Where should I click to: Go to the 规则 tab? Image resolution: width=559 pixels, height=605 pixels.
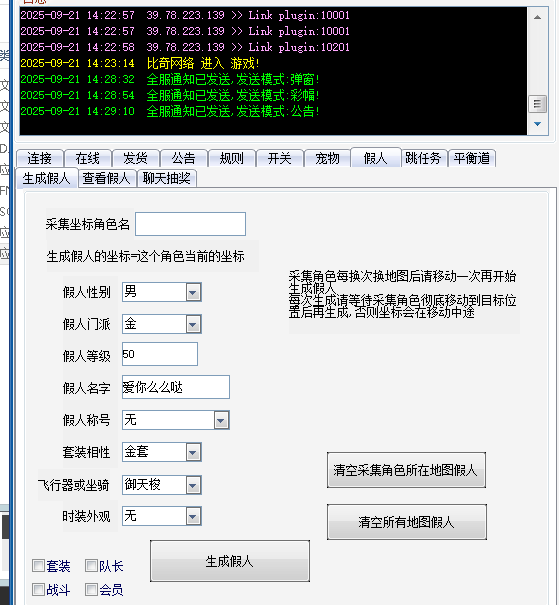[232, 158]
